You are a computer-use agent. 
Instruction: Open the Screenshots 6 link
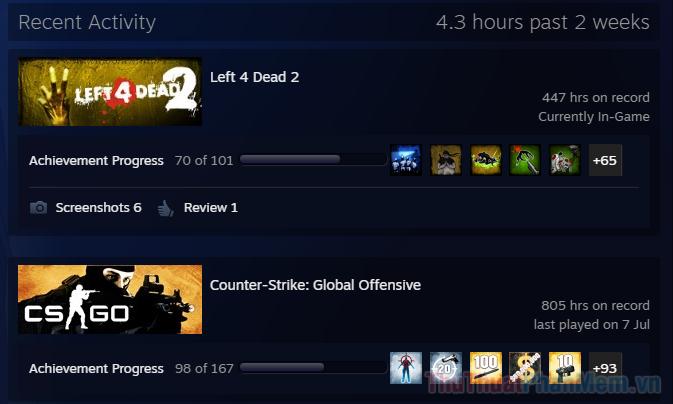point(98,208)
